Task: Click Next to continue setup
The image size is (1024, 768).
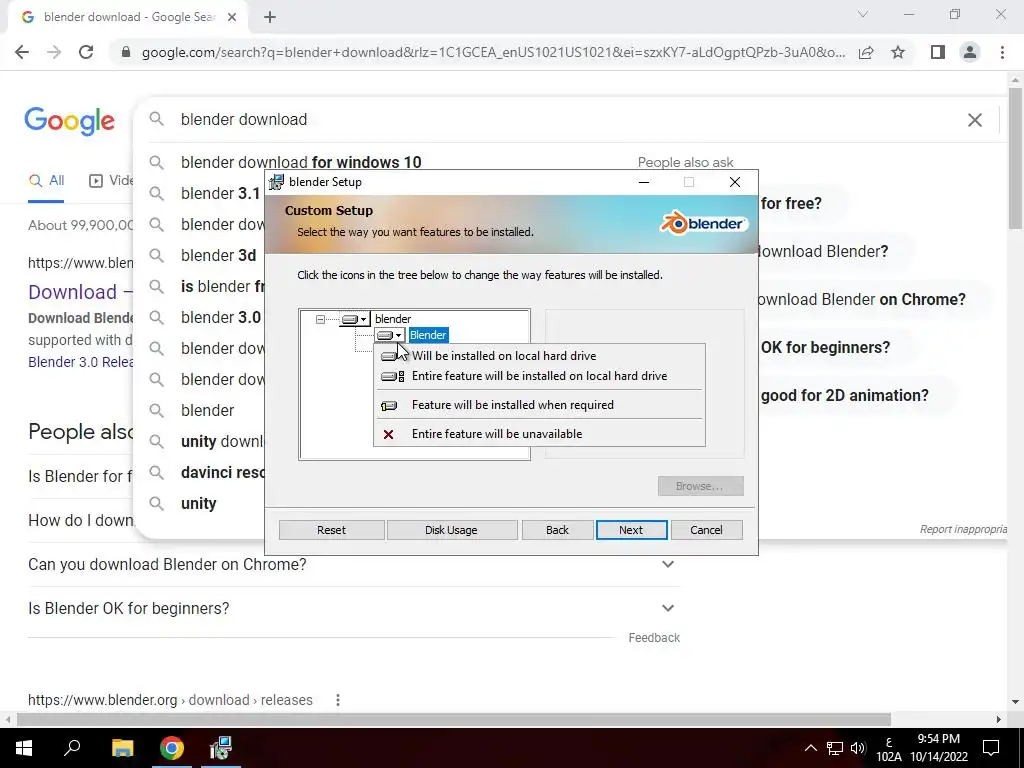Action: 631,530
